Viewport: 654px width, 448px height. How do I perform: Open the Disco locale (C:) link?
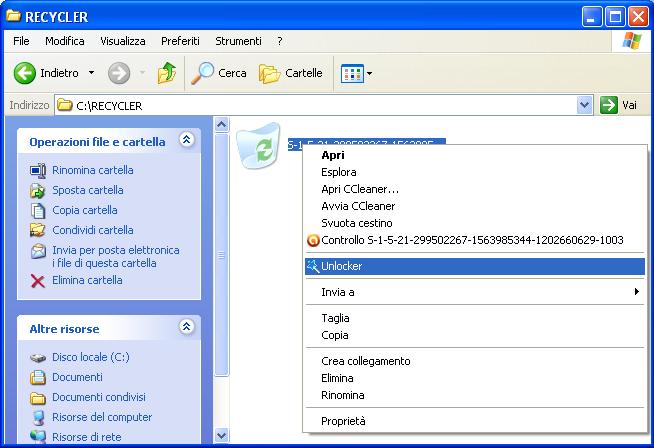(x=91, y=357)
